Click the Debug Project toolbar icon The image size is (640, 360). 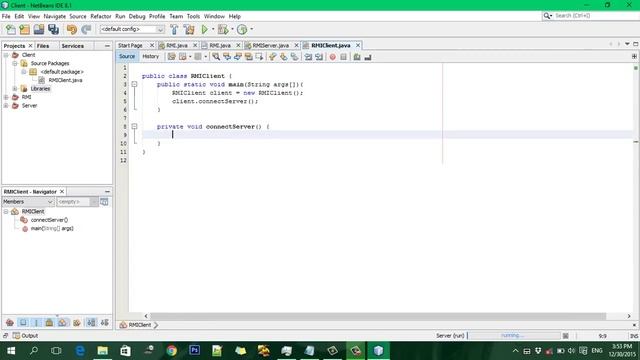coord(223,29)
